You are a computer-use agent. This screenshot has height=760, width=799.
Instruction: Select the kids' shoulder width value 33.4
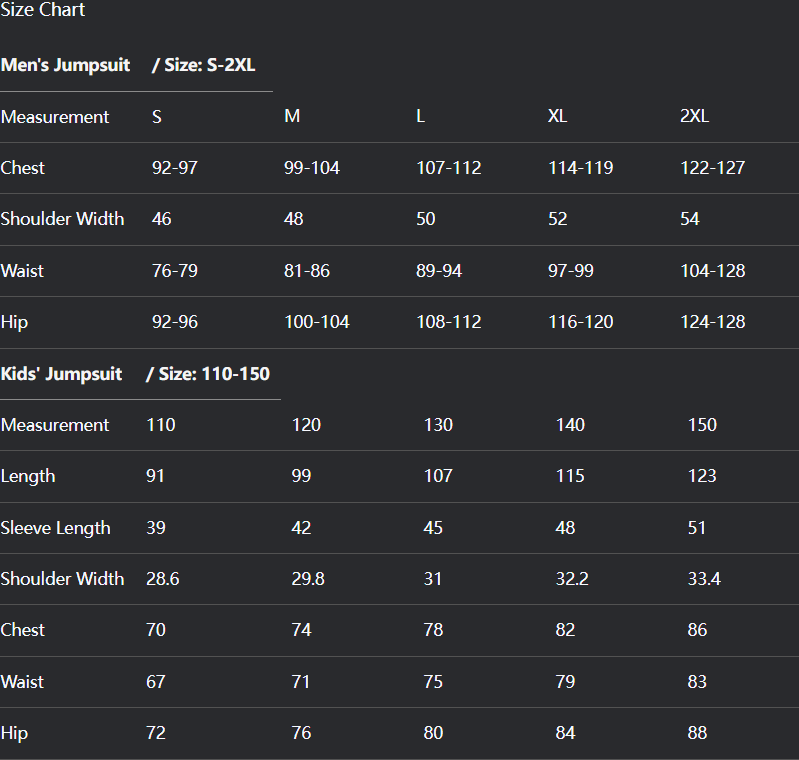point(704,579)
